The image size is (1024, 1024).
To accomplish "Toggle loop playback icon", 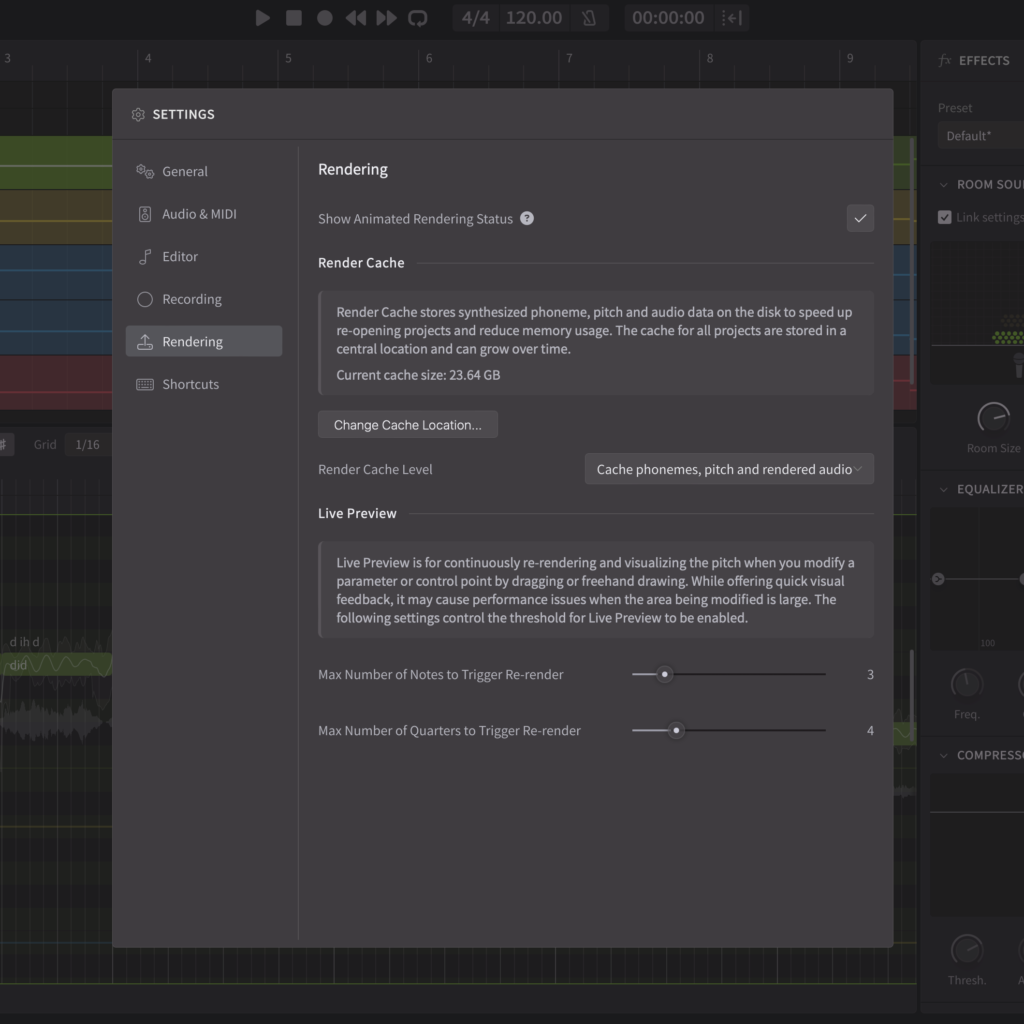I will (x=418, y=18).
